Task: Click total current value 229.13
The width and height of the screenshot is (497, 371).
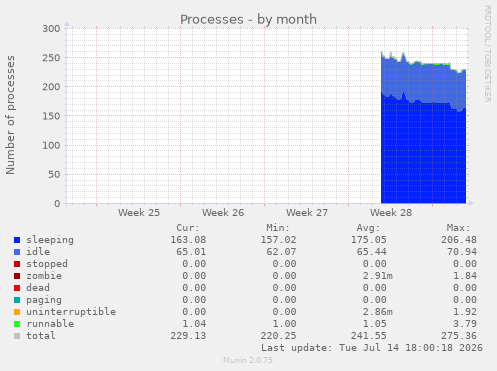Action: click(x=188, y=336)
